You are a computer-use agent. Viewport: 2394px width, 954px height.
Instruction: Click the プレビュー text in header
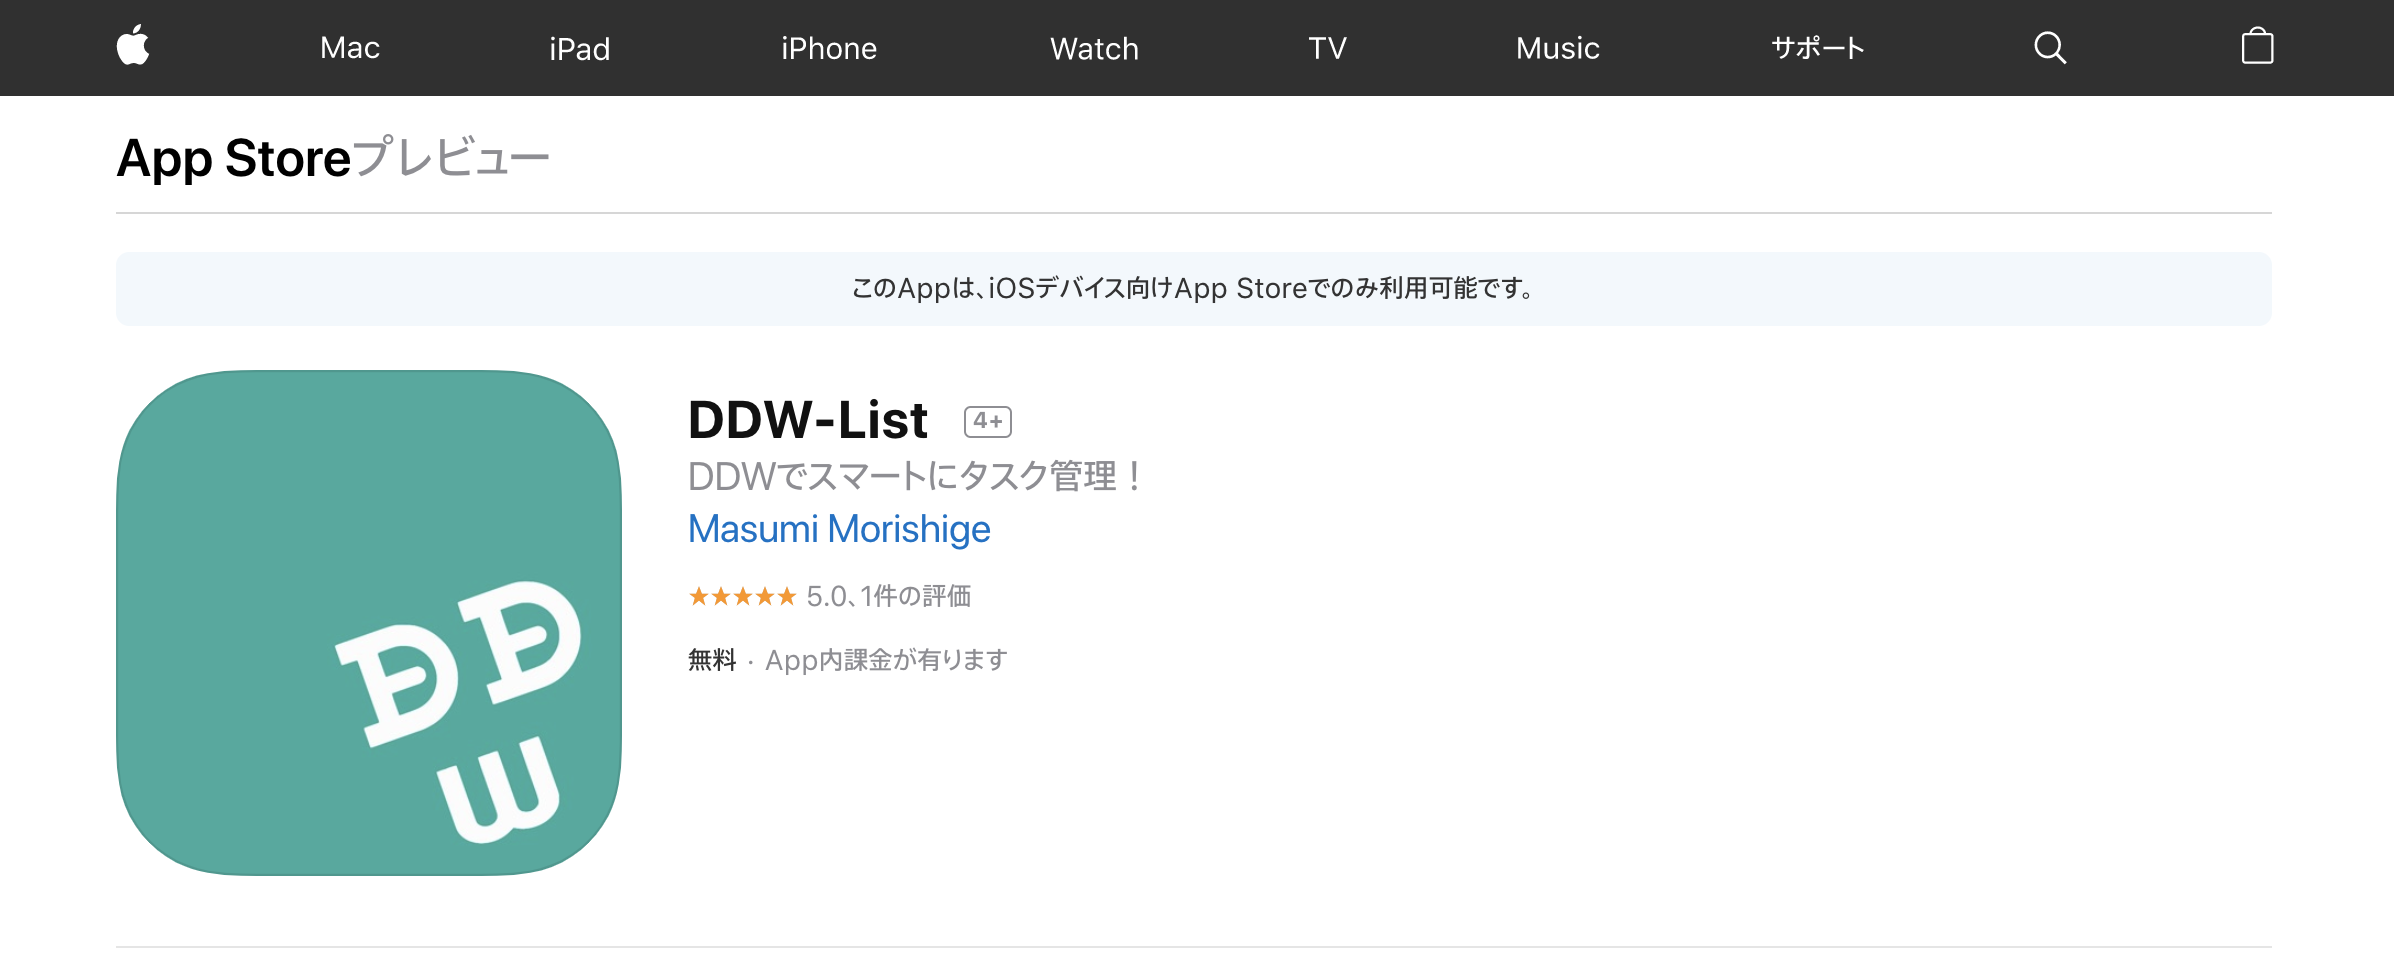pos(451,158)
